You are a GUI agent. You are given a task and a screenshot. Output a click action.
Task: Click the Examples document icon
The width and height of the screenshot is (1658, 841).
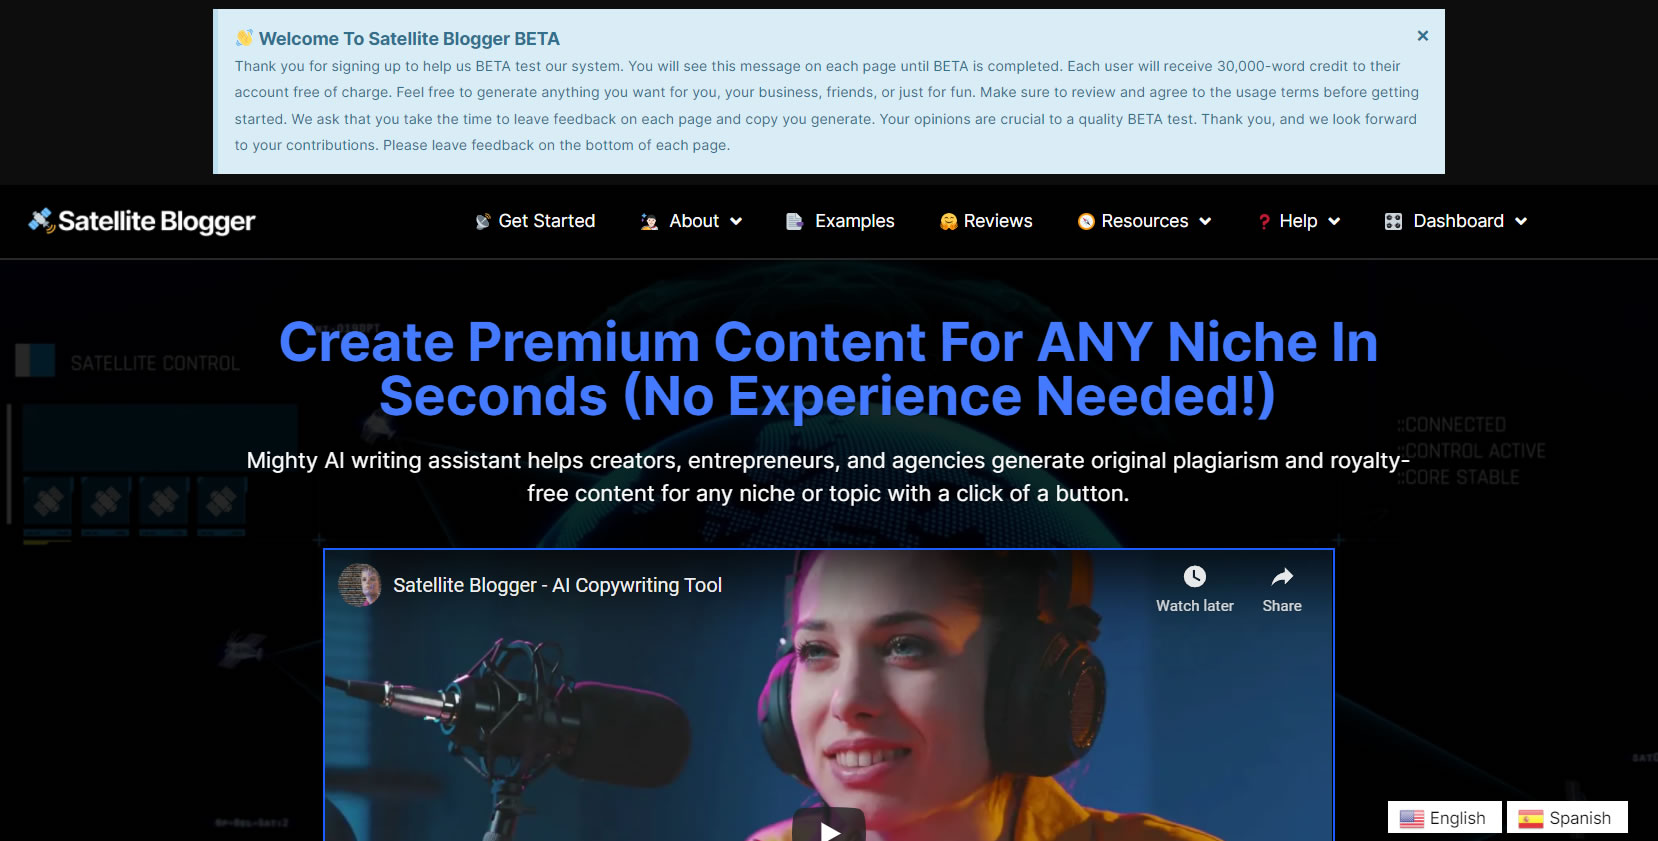click(794, 221)
